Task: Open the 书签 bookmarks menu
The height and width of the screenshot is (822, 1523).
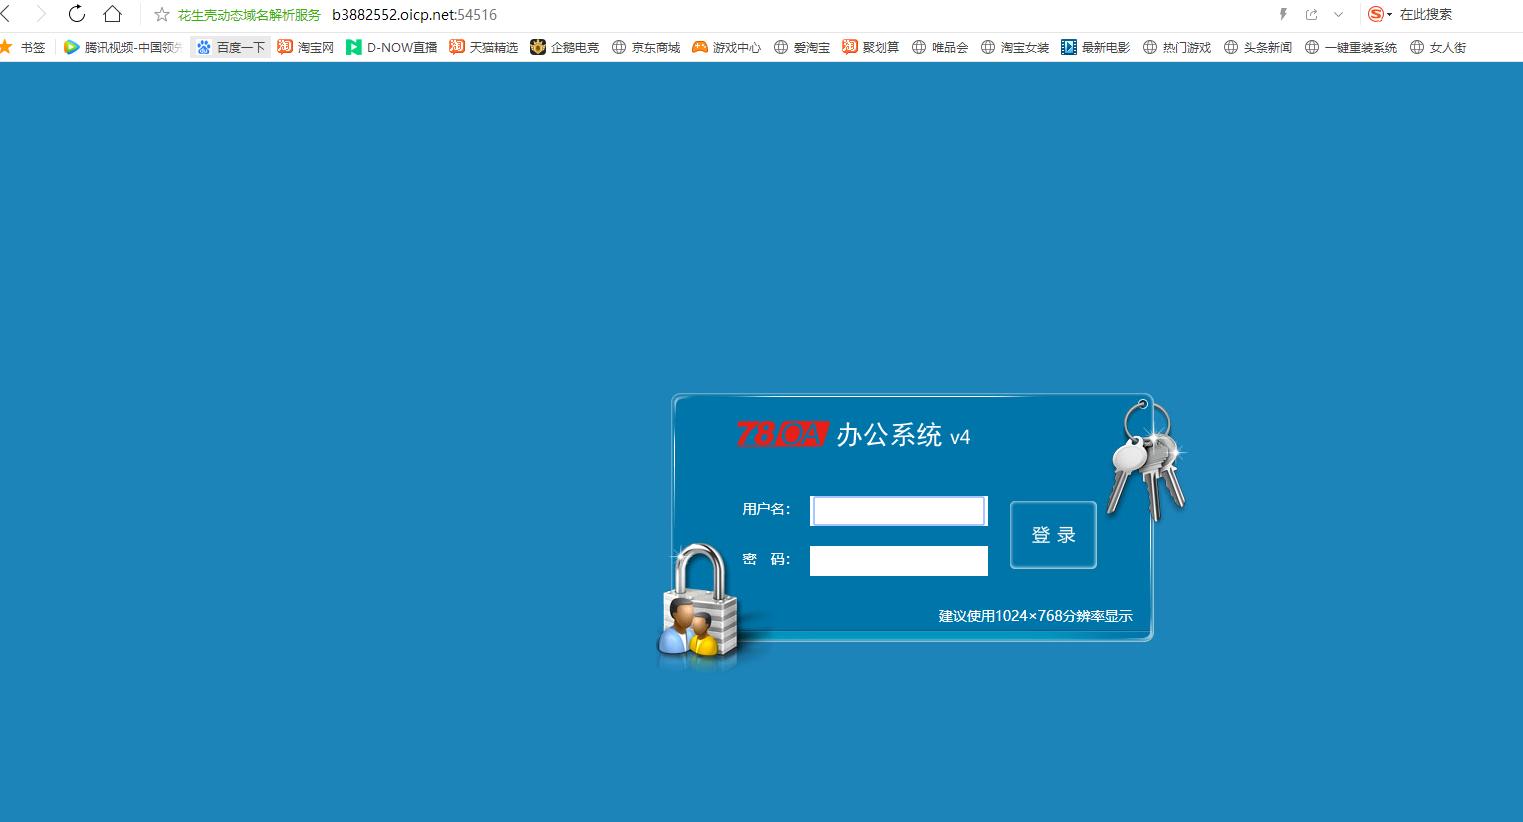Action: coord(31,46)
